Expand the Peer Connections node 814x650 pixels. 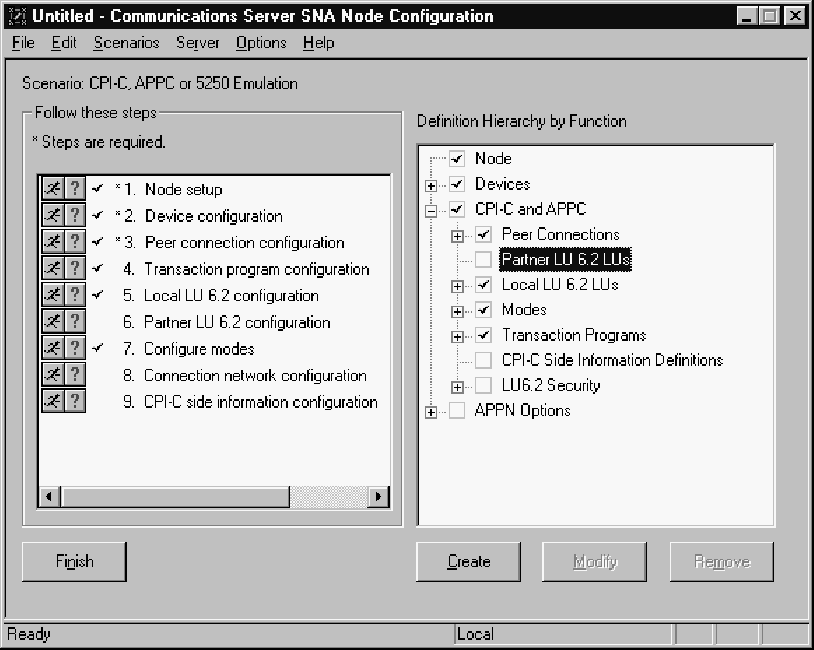pyautogui.click(x=457, y=236)
